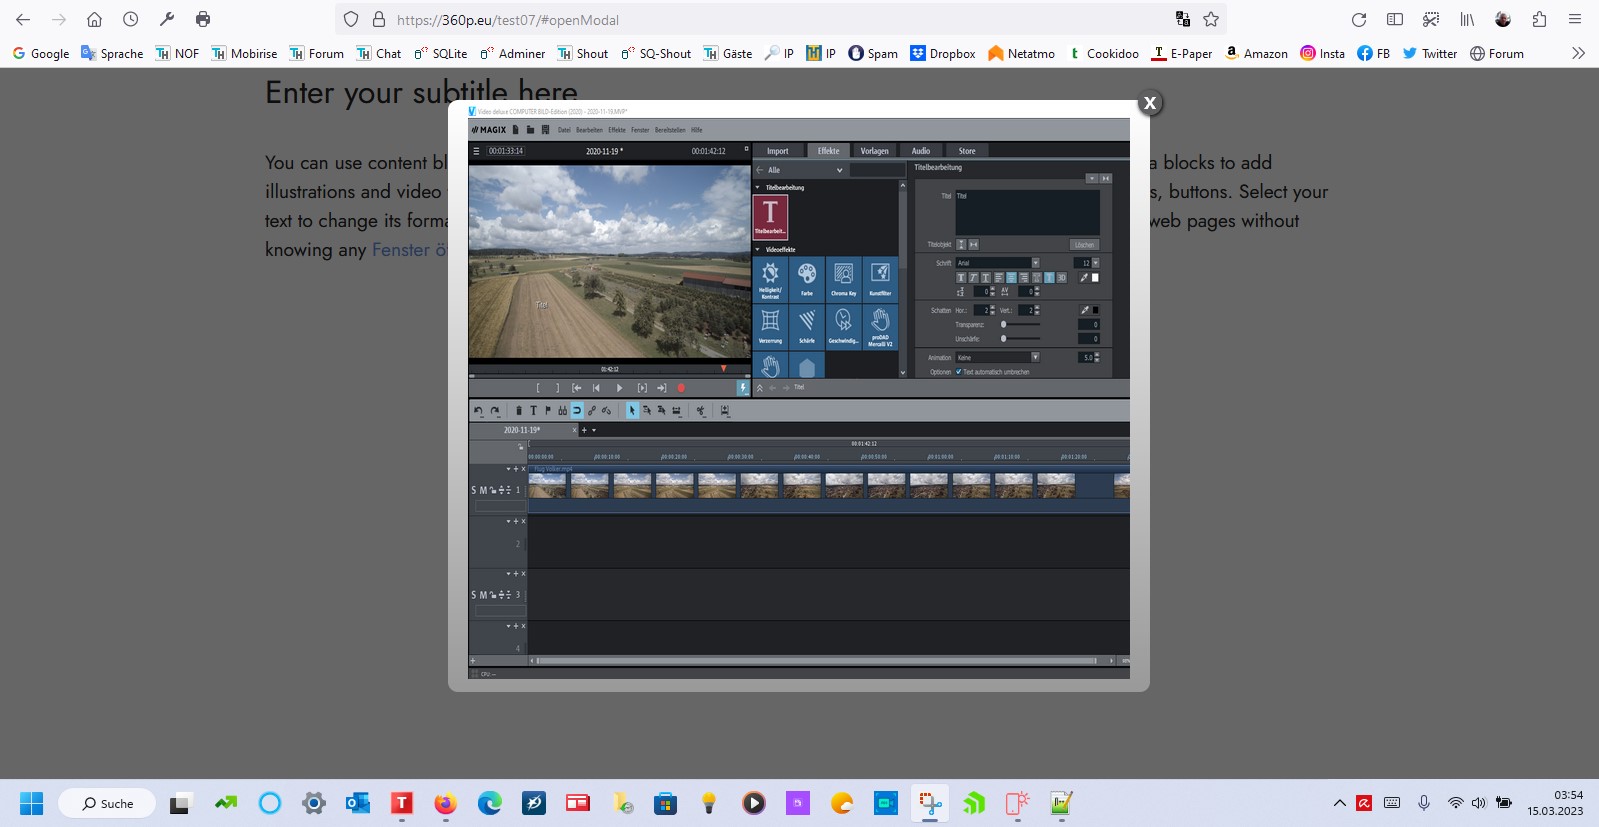The image size is (1599, 827).
Task: Toggle the 3D text style button
Action: [1061, 278]
